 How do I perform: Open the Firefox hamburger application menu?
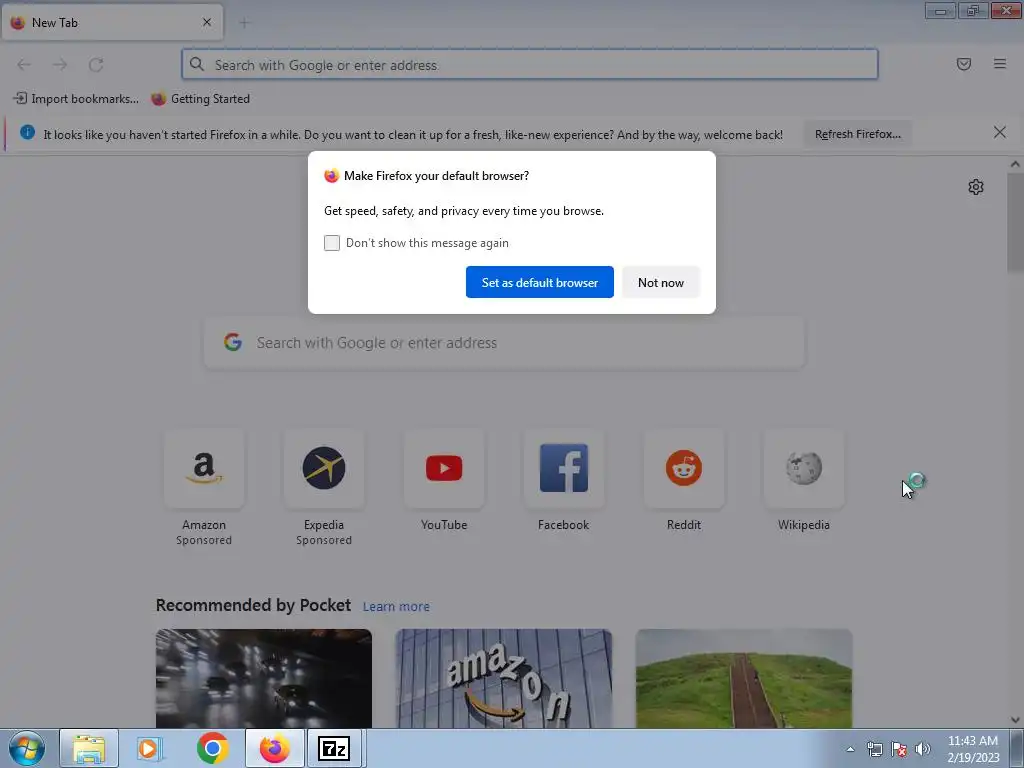coord(1000,64)
